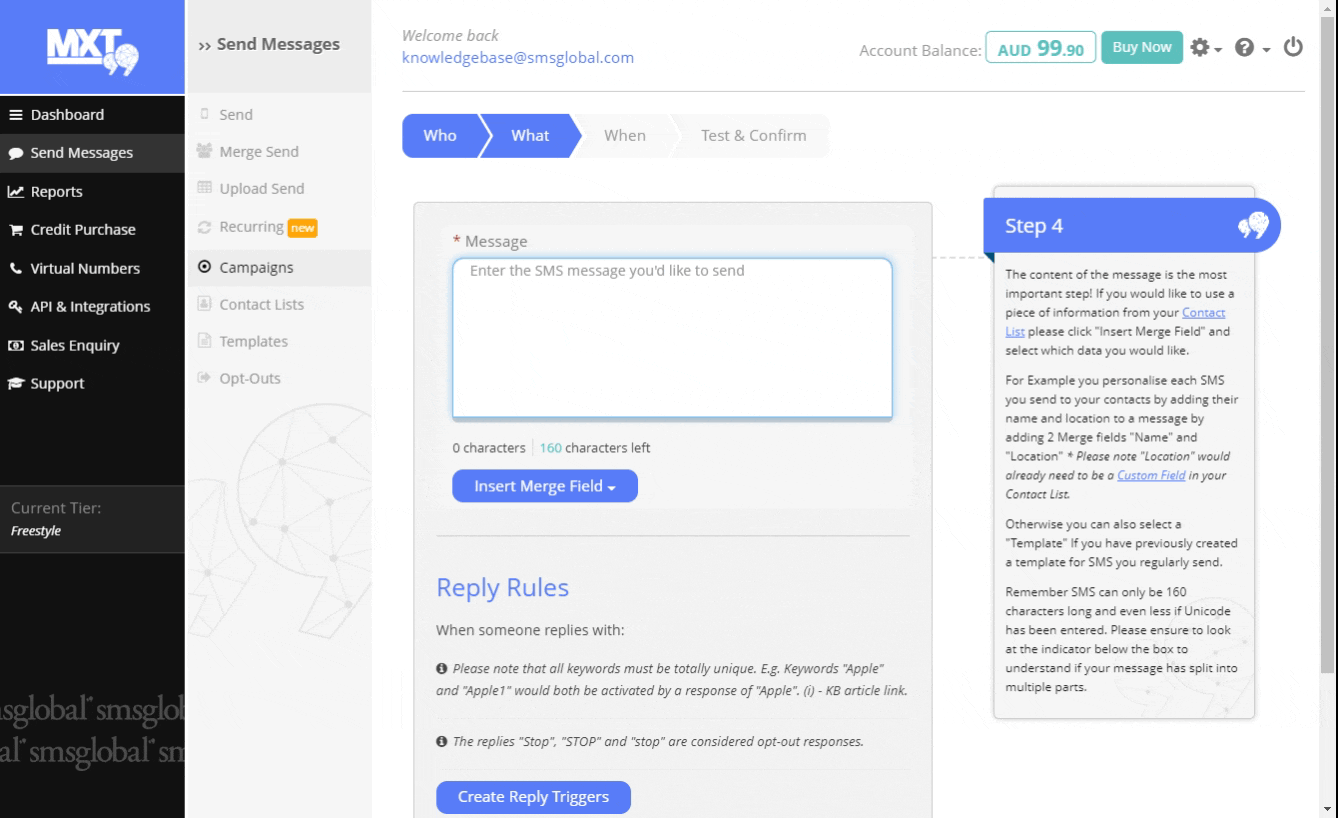Click the power logout icon
The width and height of the screenshot is (1338, 818).
click(x=1293, y=47)
